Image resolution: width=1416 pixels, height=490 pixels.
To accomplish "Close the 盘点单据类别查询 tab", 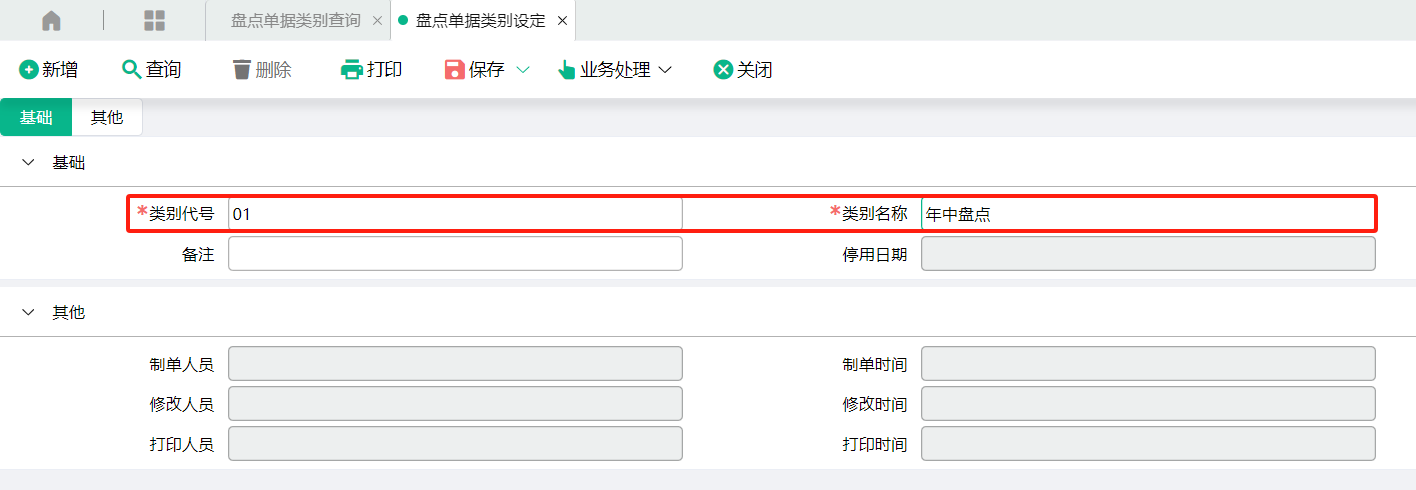I will tap(376, 21).
